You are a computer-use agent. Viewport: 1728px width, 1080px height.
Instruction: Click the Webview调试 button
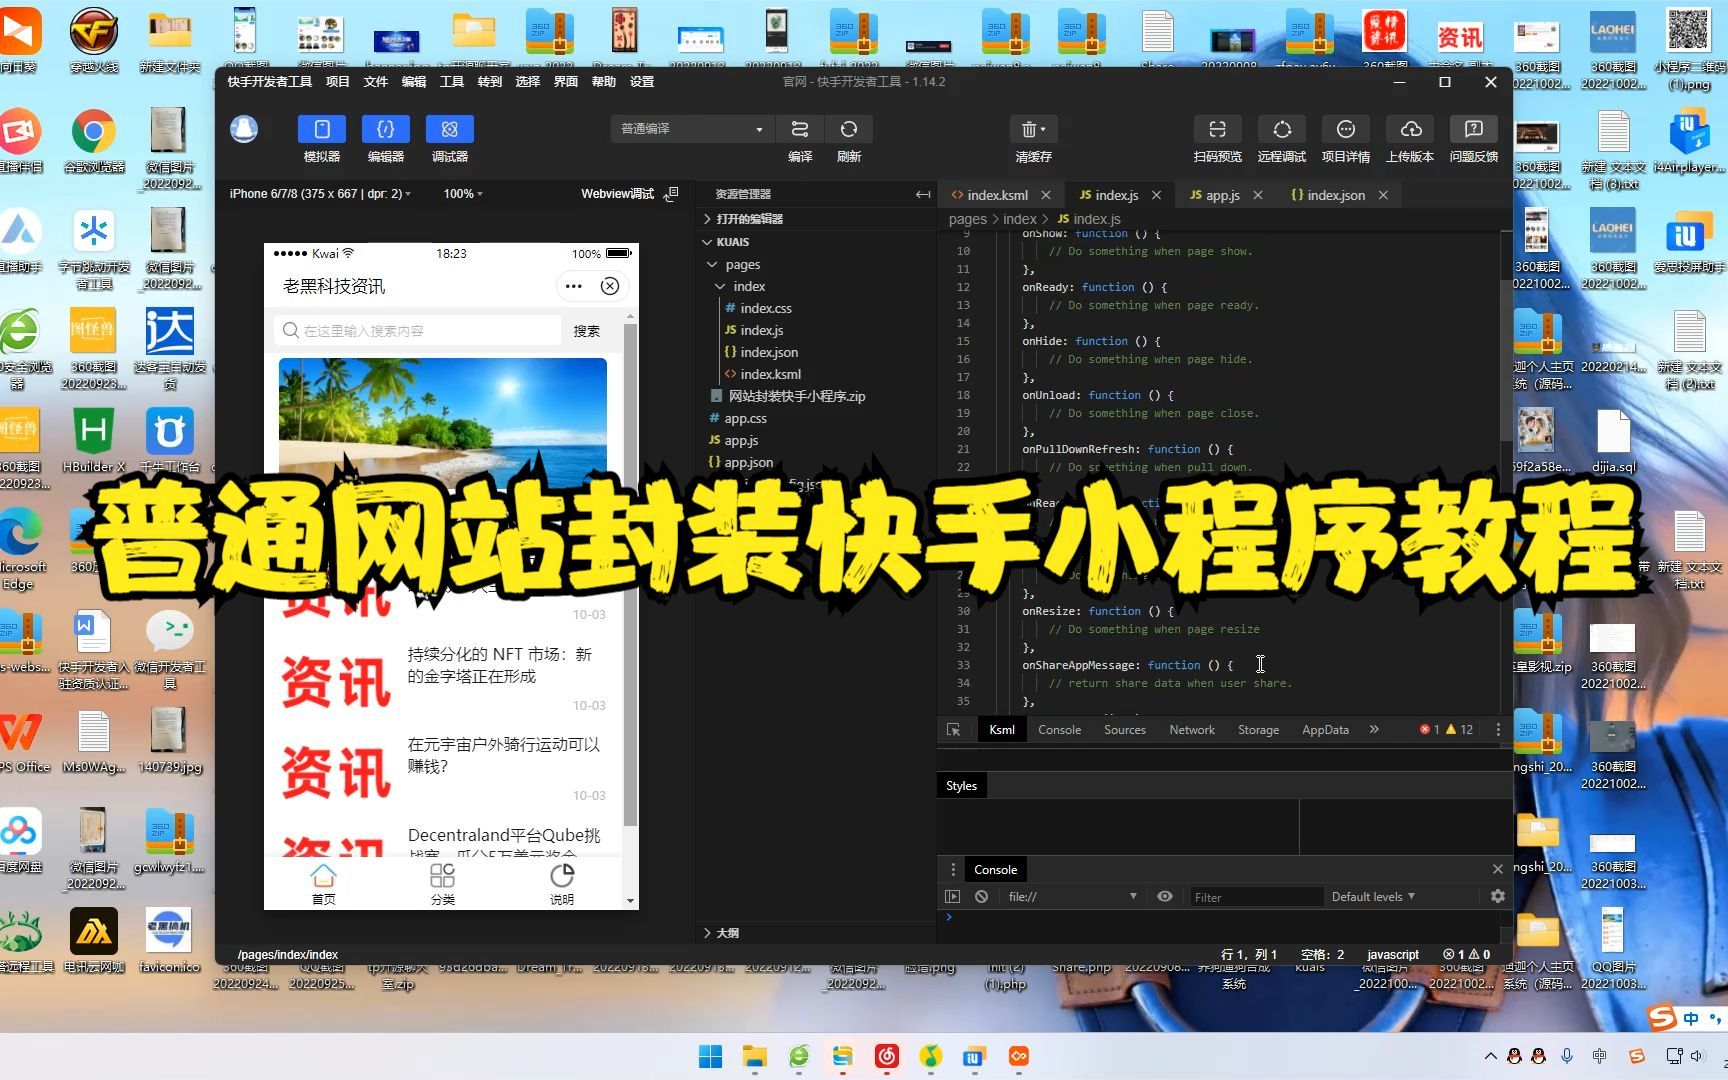(x=629, y=194)
